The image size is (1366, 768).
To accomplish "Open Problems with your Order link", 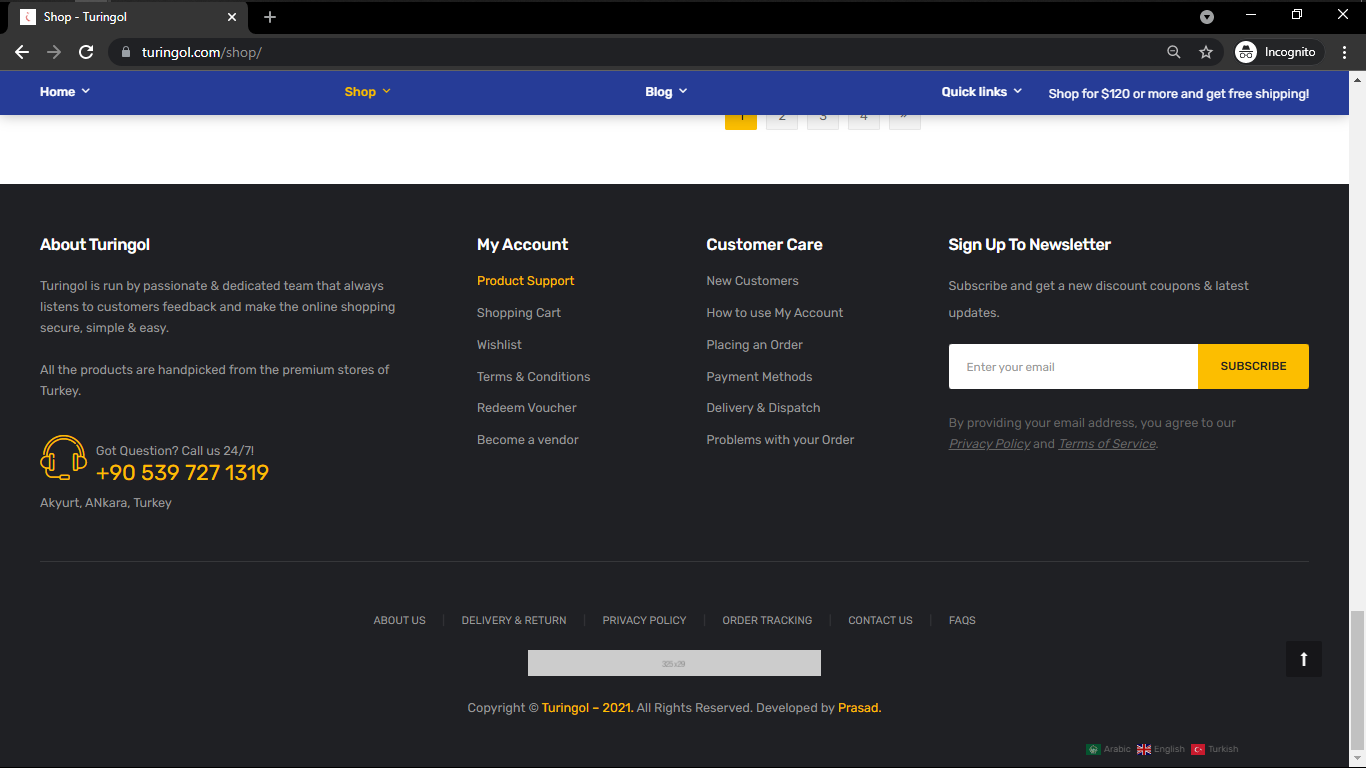I will coord(780,440).
